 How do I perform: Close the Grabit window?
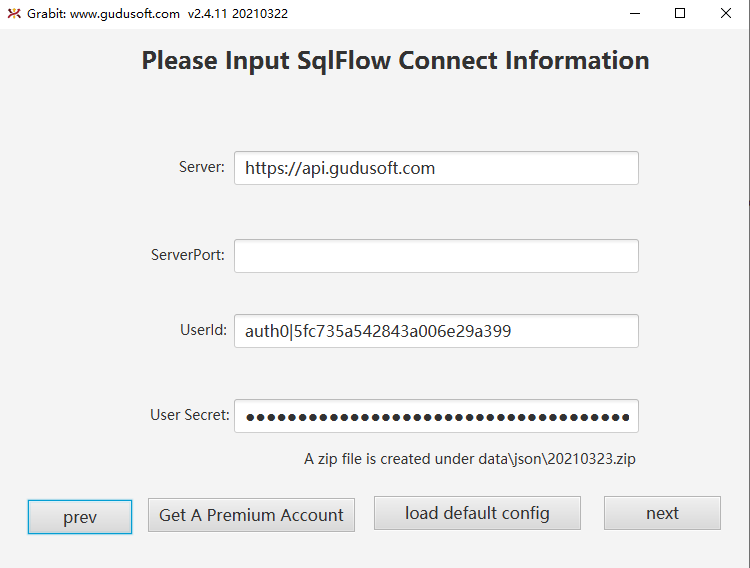click(x=726, y=14)
